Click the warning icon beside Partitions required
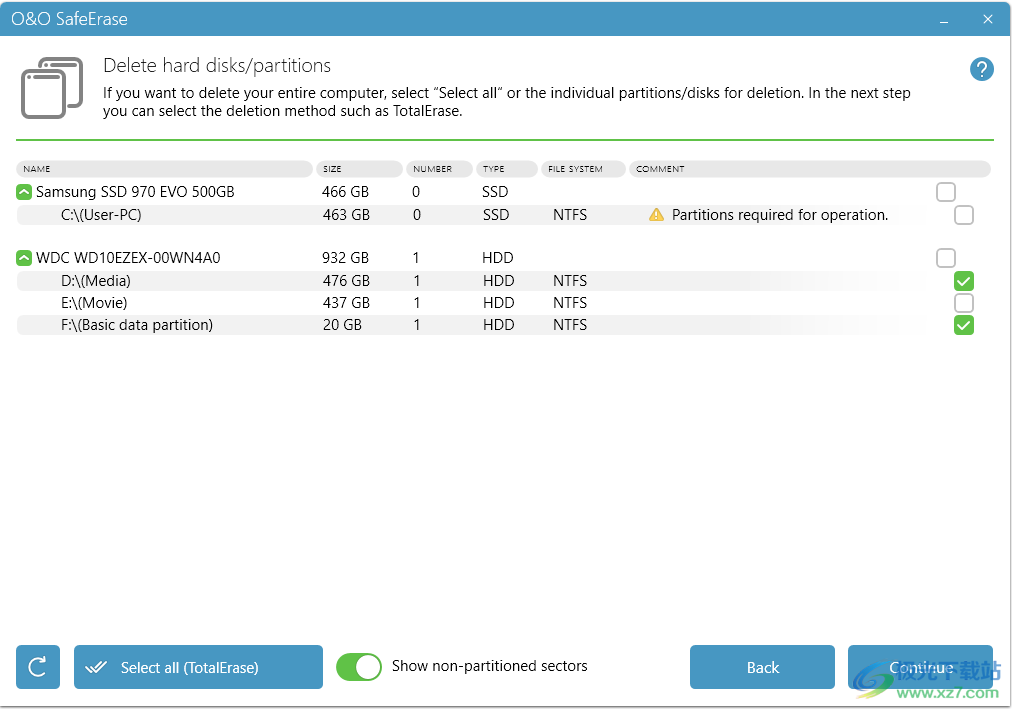Viewport: 1012px width, 709px height. click(656, 215)
